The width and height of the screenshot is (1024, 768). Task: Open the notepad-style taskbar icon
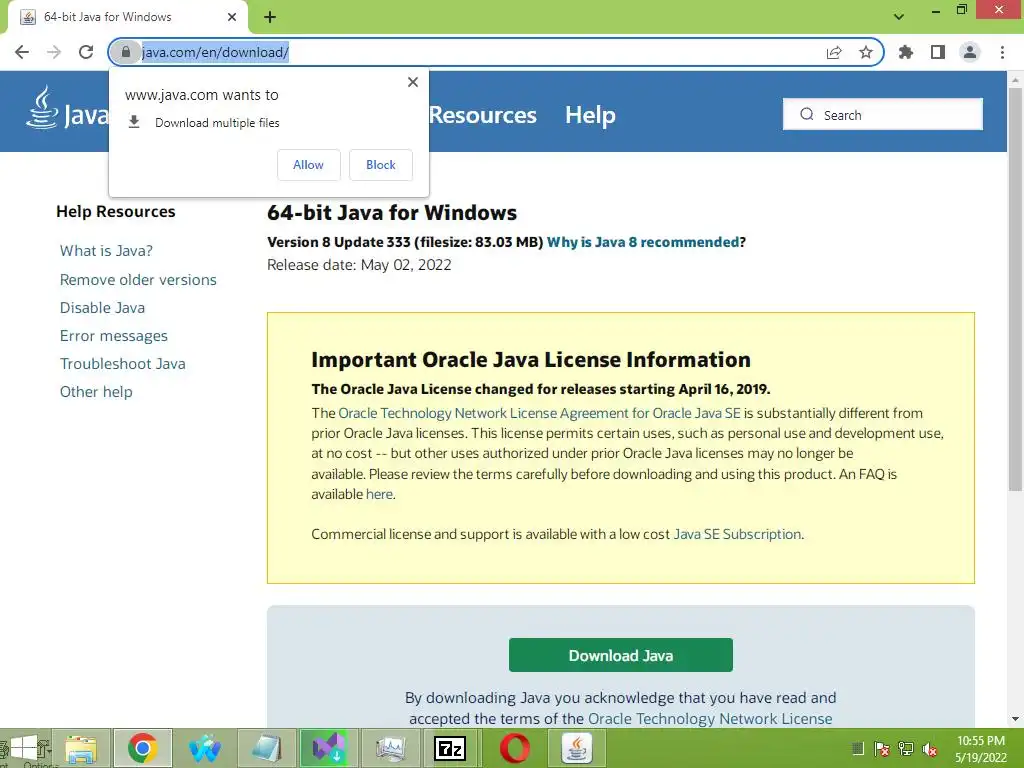pyautogui.click(x=266, y=748)
